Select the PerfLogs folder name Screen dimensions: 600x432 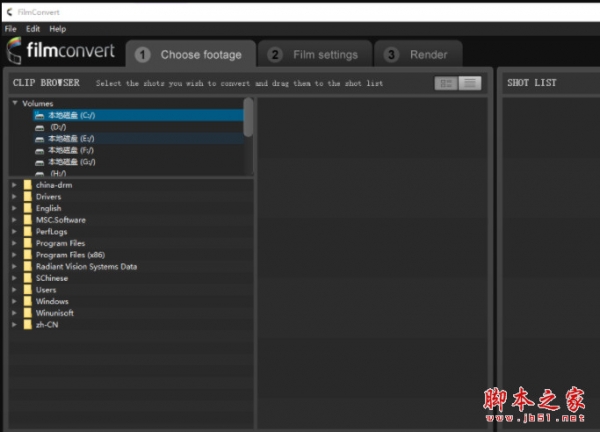coord(51,231)
